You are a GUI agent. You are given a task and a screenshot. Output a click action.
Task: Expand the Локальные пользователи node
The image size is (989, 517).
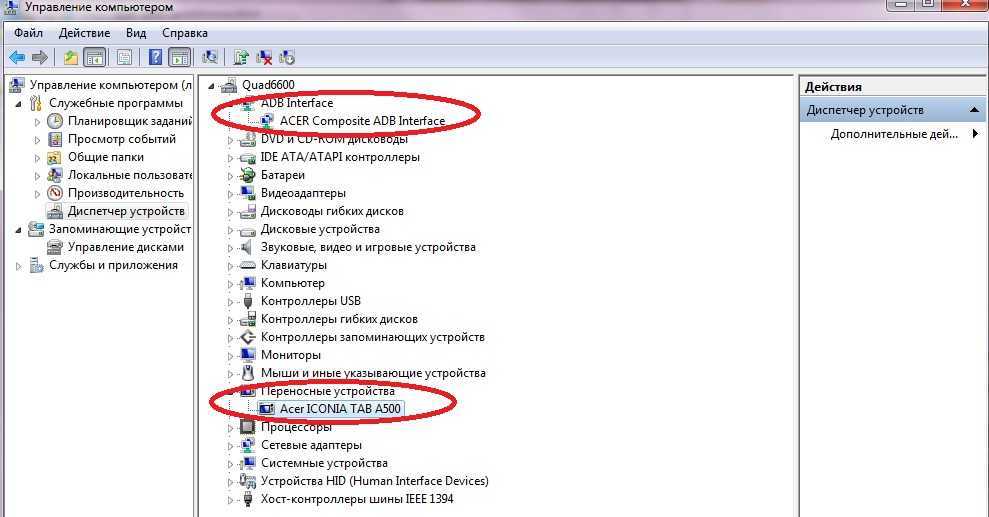[x=37, y=176]
